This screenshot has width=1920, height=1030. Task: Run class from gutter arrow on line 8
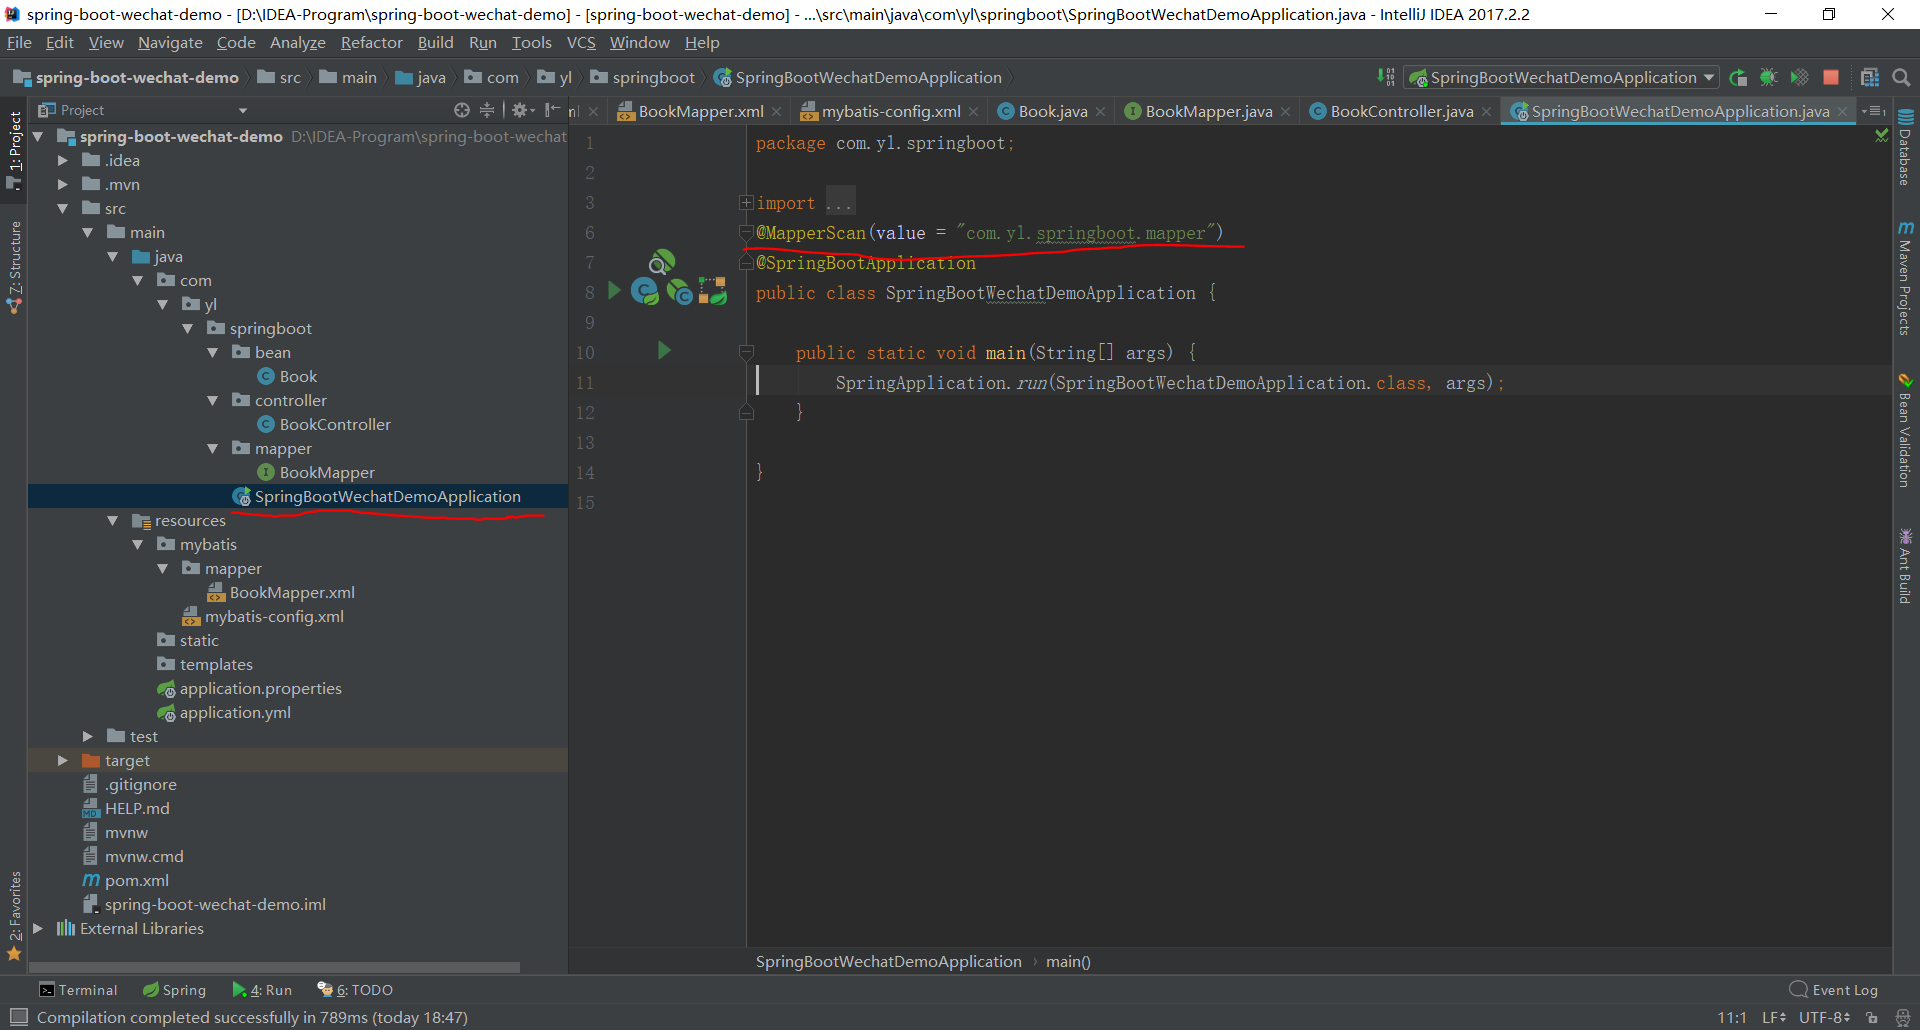(x=614, y=291)
